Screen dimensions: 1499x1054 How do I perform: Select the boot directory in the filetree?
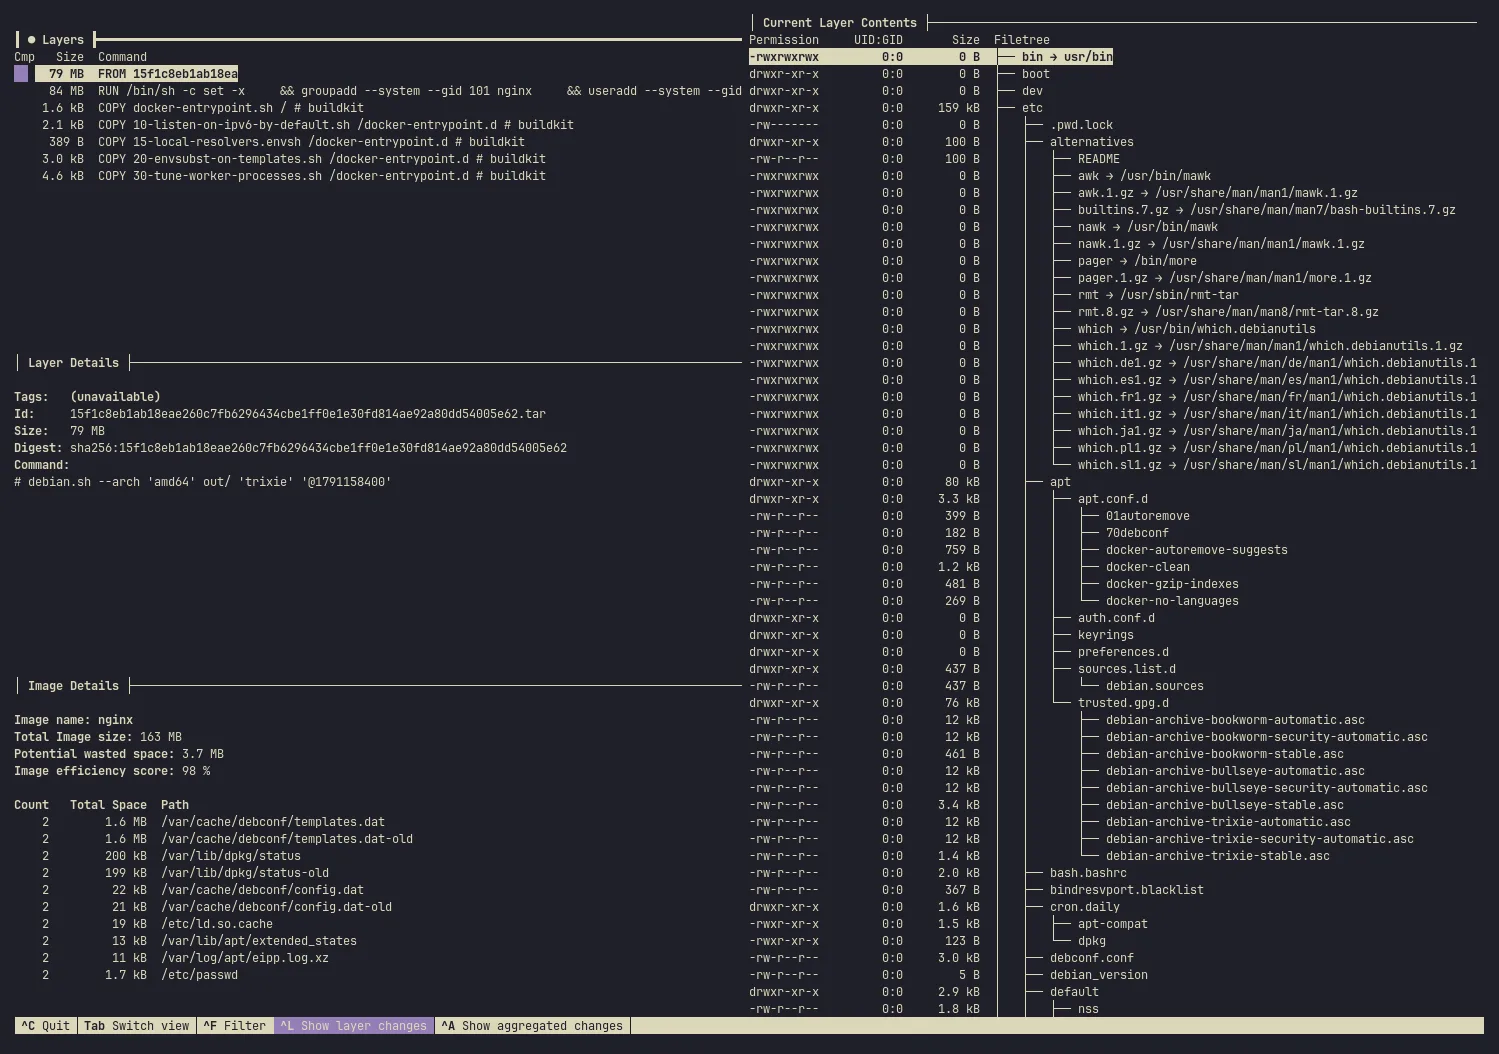pyautogui.click(x=1036, y=74)
